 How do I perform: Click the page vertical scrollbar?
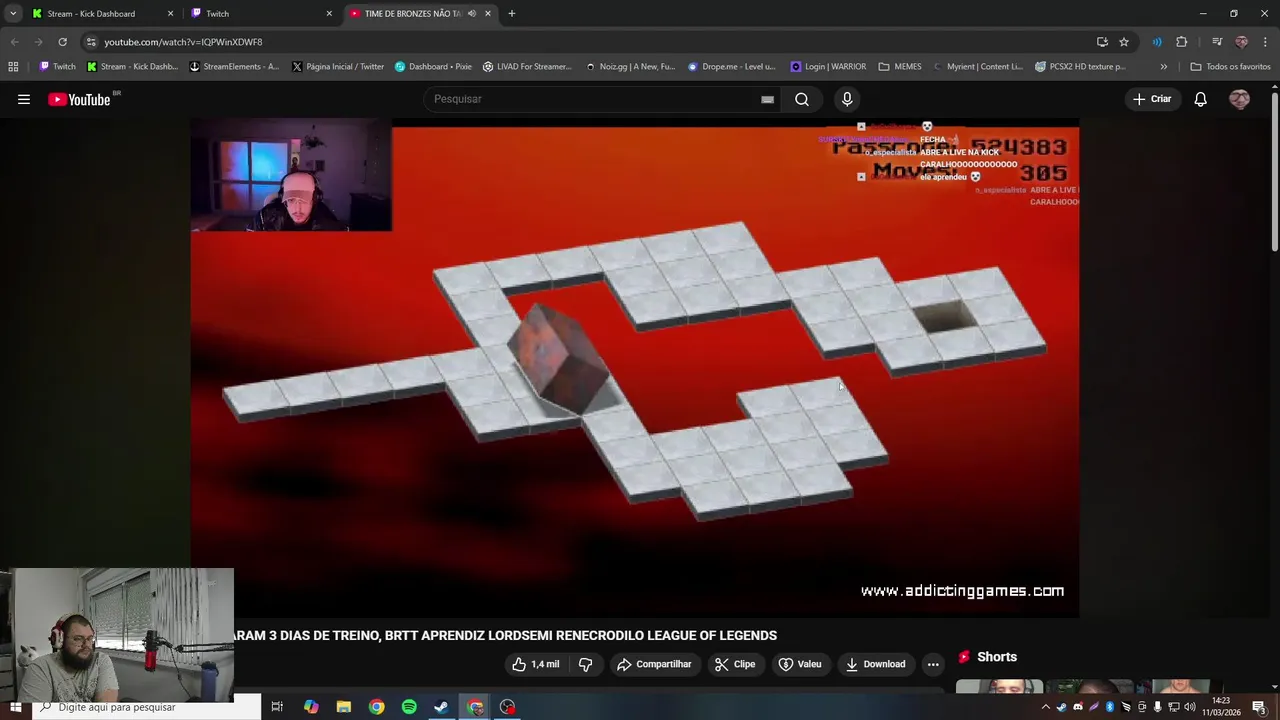pos(1274,170)
